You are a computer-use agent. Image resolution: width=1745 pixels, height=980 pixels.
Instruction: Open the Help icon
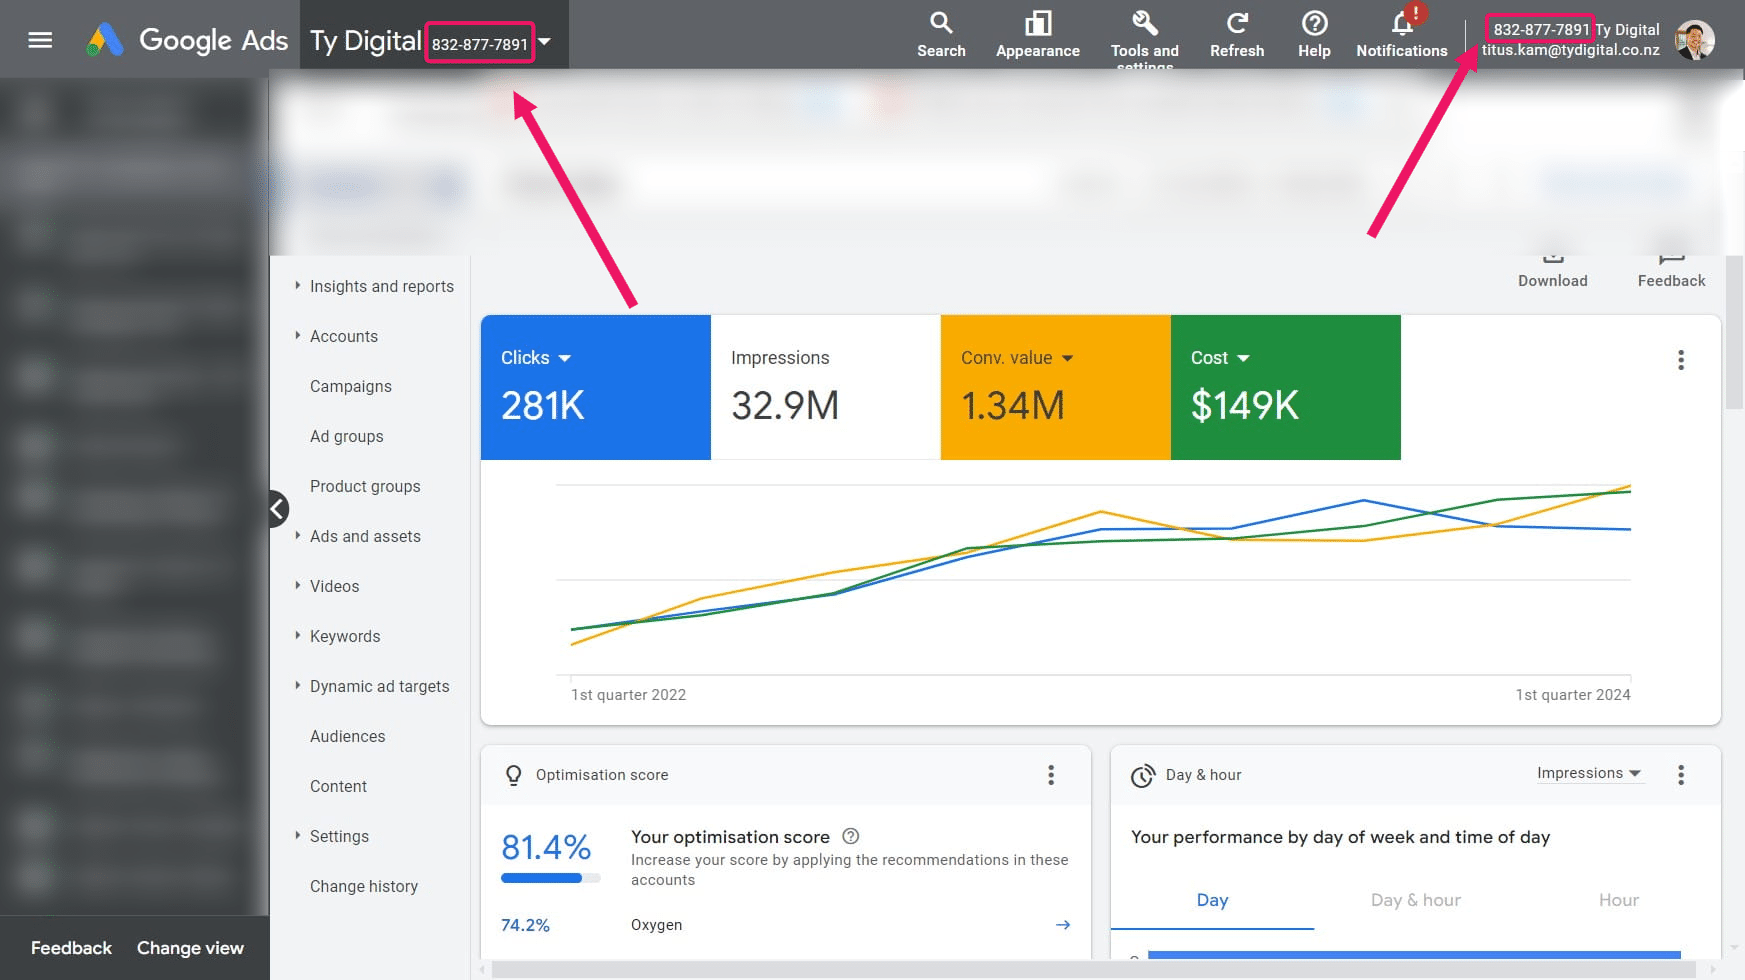[x=1313, y=22]
